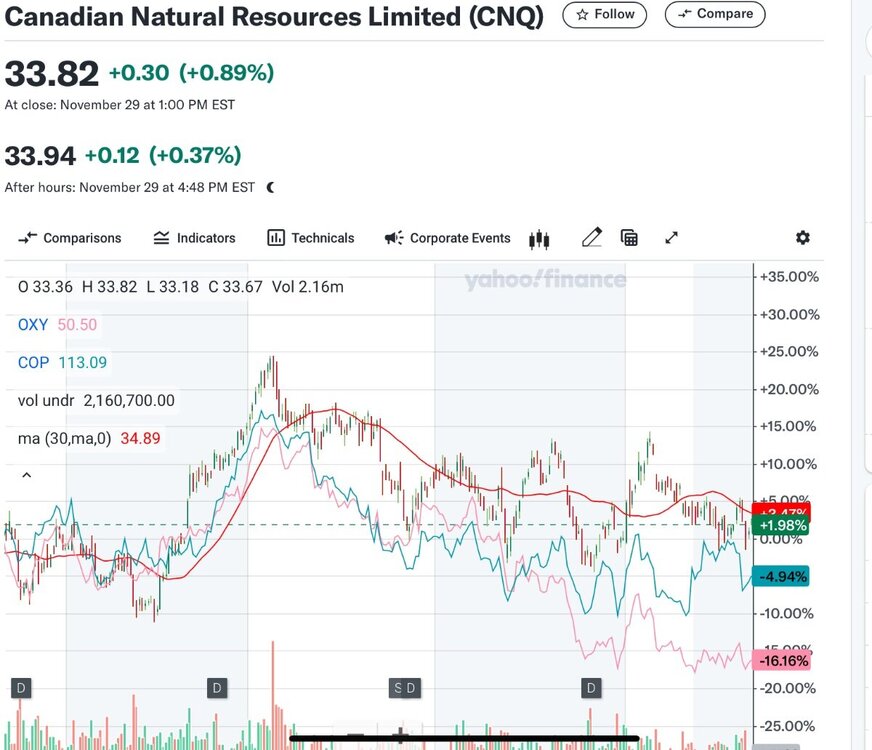Toggle the COP comparison legend entry
This screenshot has height=750, width=872.
tap(62, 362)
